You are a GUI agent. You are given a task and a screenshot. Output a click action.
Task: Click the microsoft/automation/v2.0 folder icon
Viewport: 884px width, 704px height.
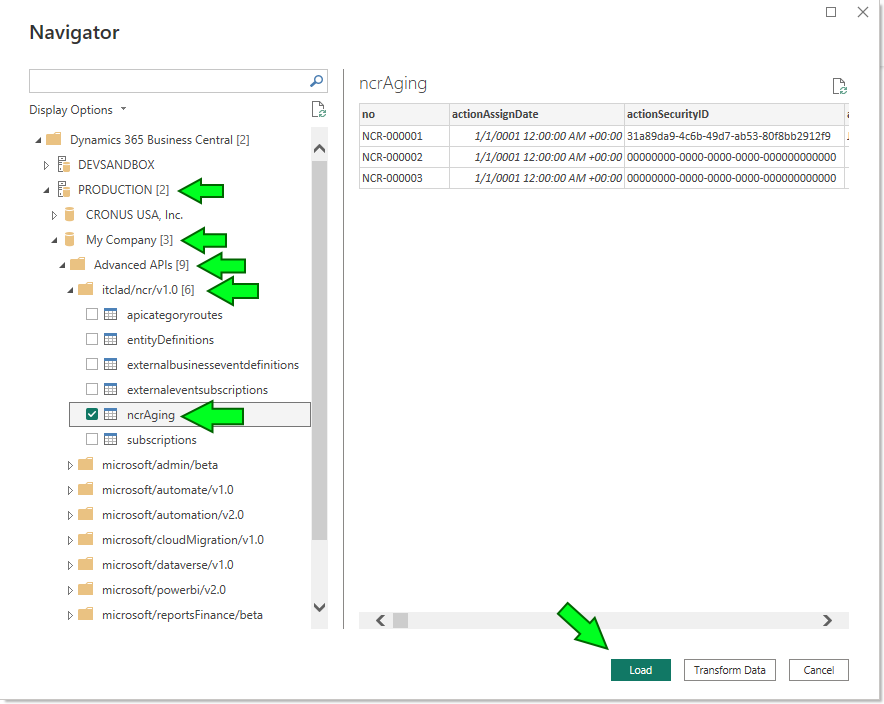coord(86,514)
